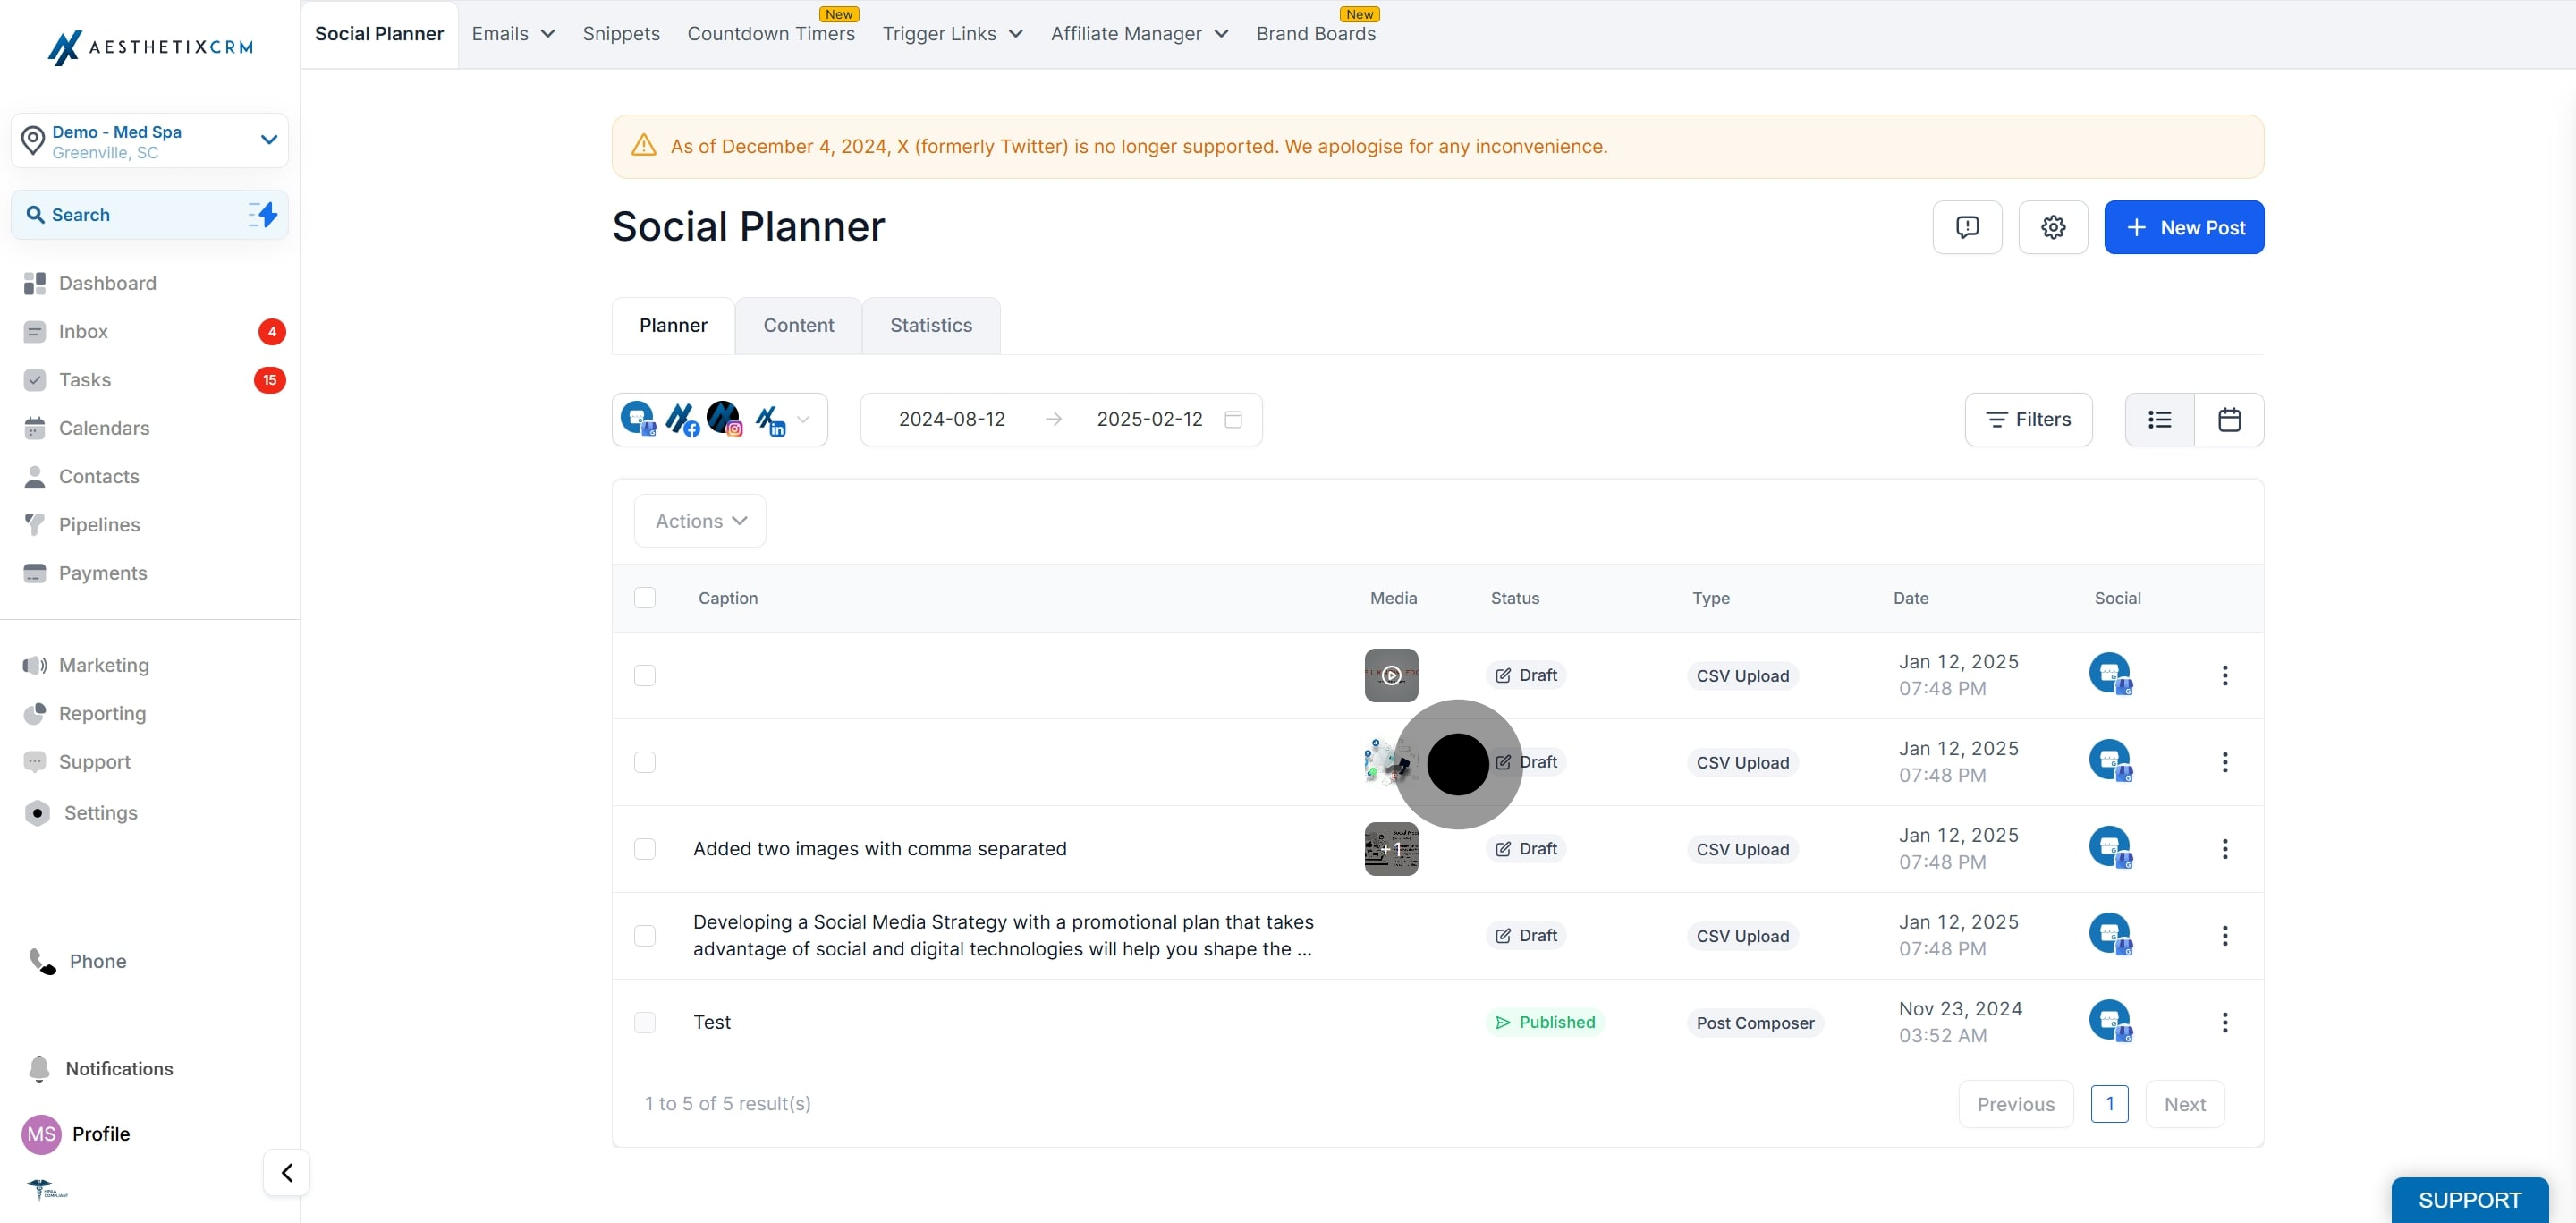
Task: Switch to calendar view
Action: coord(2229,420)
